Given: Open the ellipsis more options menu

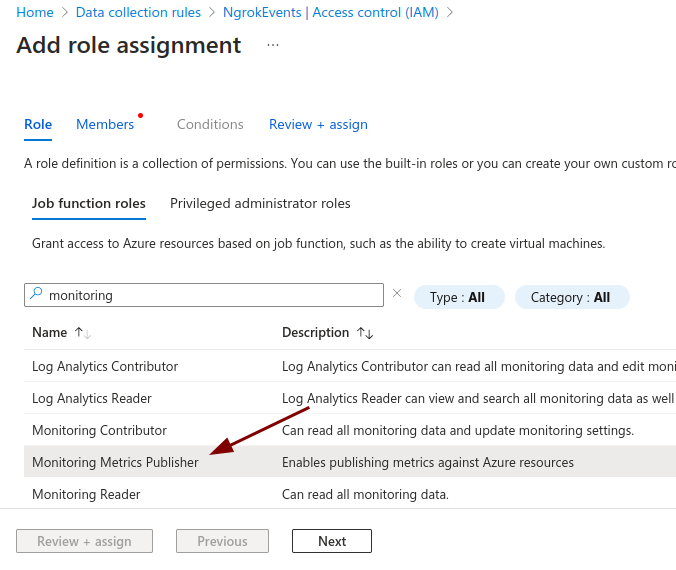Looking at the screenshot, I should (x=273, y=46).
